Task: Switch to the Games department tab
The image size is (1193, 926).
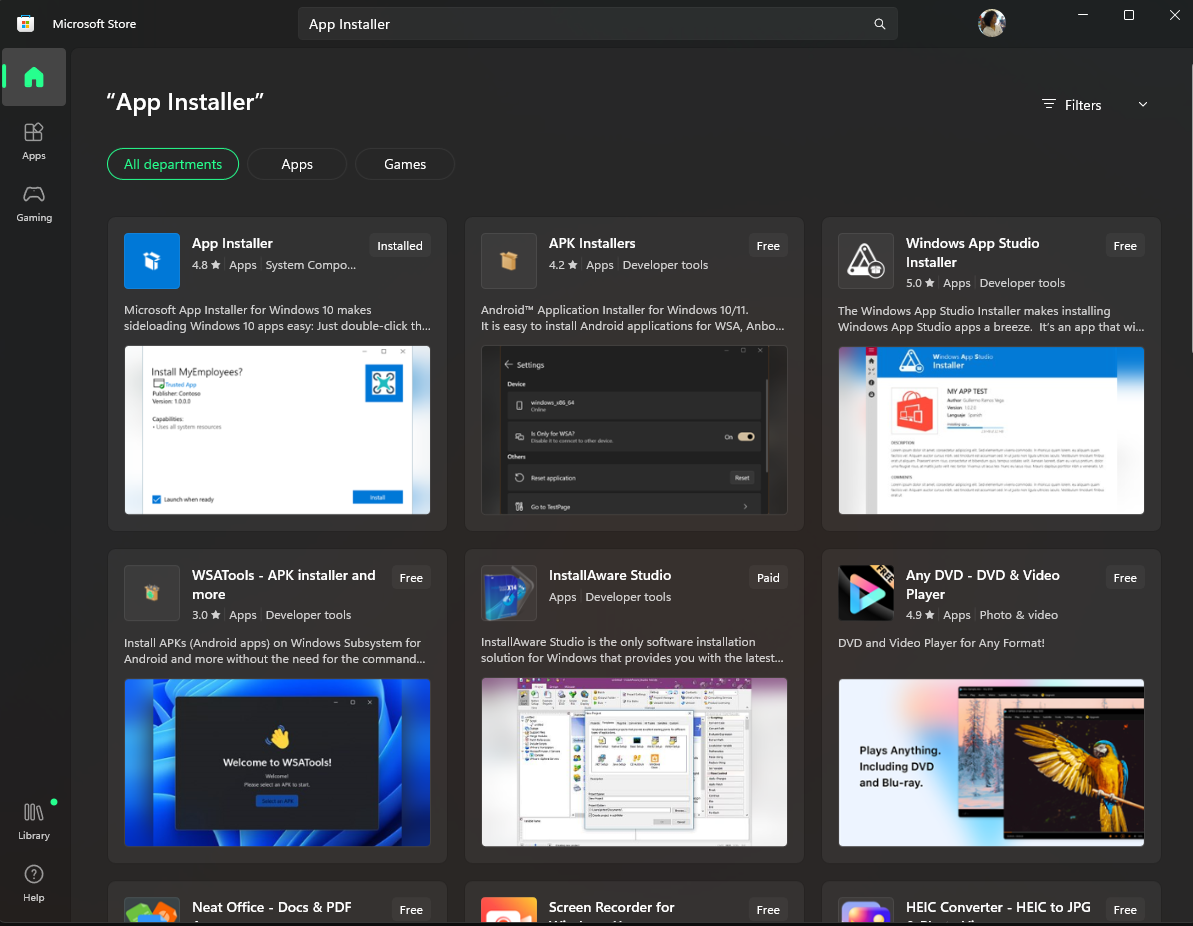Action: [404, 163]
